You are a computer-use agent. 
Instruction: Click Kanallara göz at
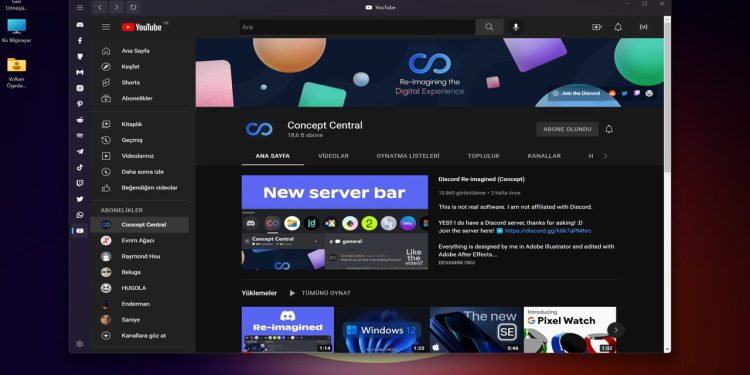(x=140, y=335)
